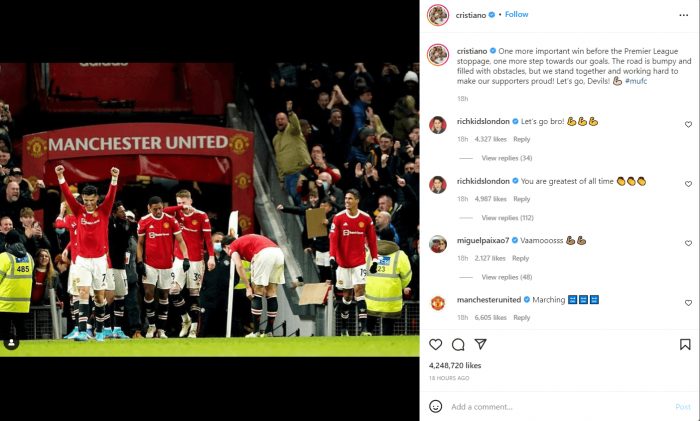Open the three-dot more options menu
Image resolution: width=700 pixels, height=421 pixels.
(683, 15)
